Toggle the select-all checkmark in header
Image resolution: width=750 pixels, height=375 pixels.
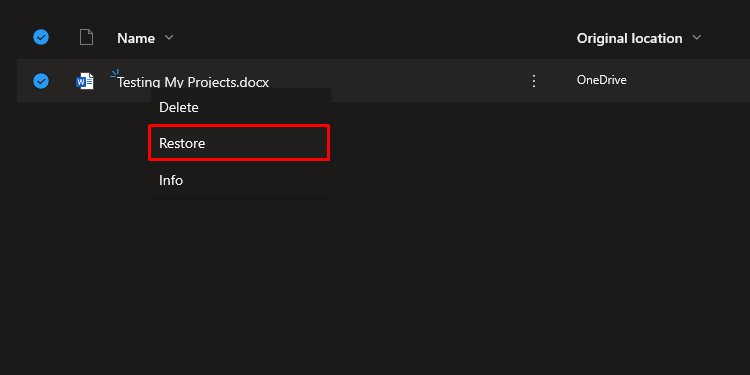[41, 37]
